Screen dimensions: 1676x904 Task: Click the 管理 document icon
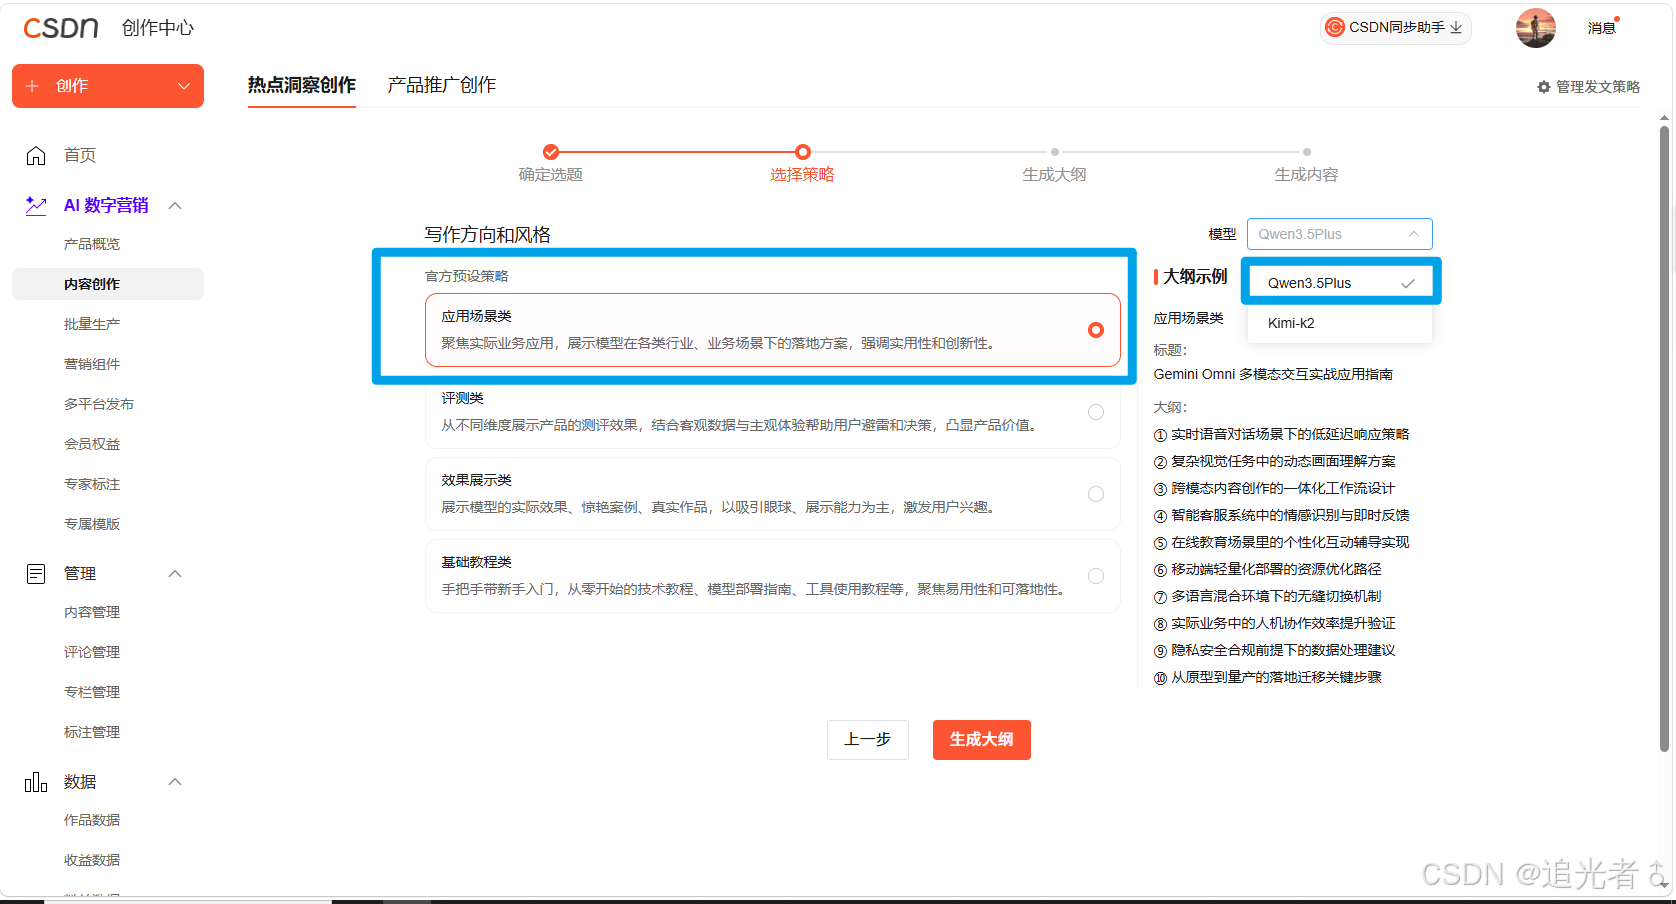click(36, 573)
